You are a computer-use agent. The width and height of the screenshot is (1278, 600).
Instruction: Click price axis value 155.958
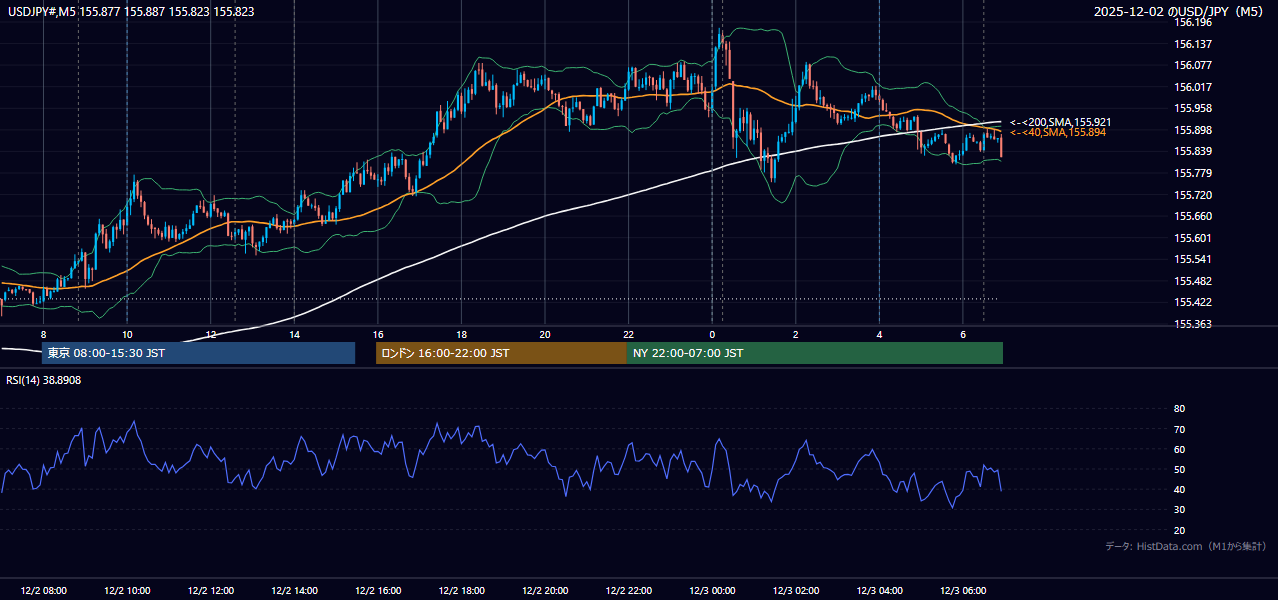pyautogui.click(x=1193, y=108)
